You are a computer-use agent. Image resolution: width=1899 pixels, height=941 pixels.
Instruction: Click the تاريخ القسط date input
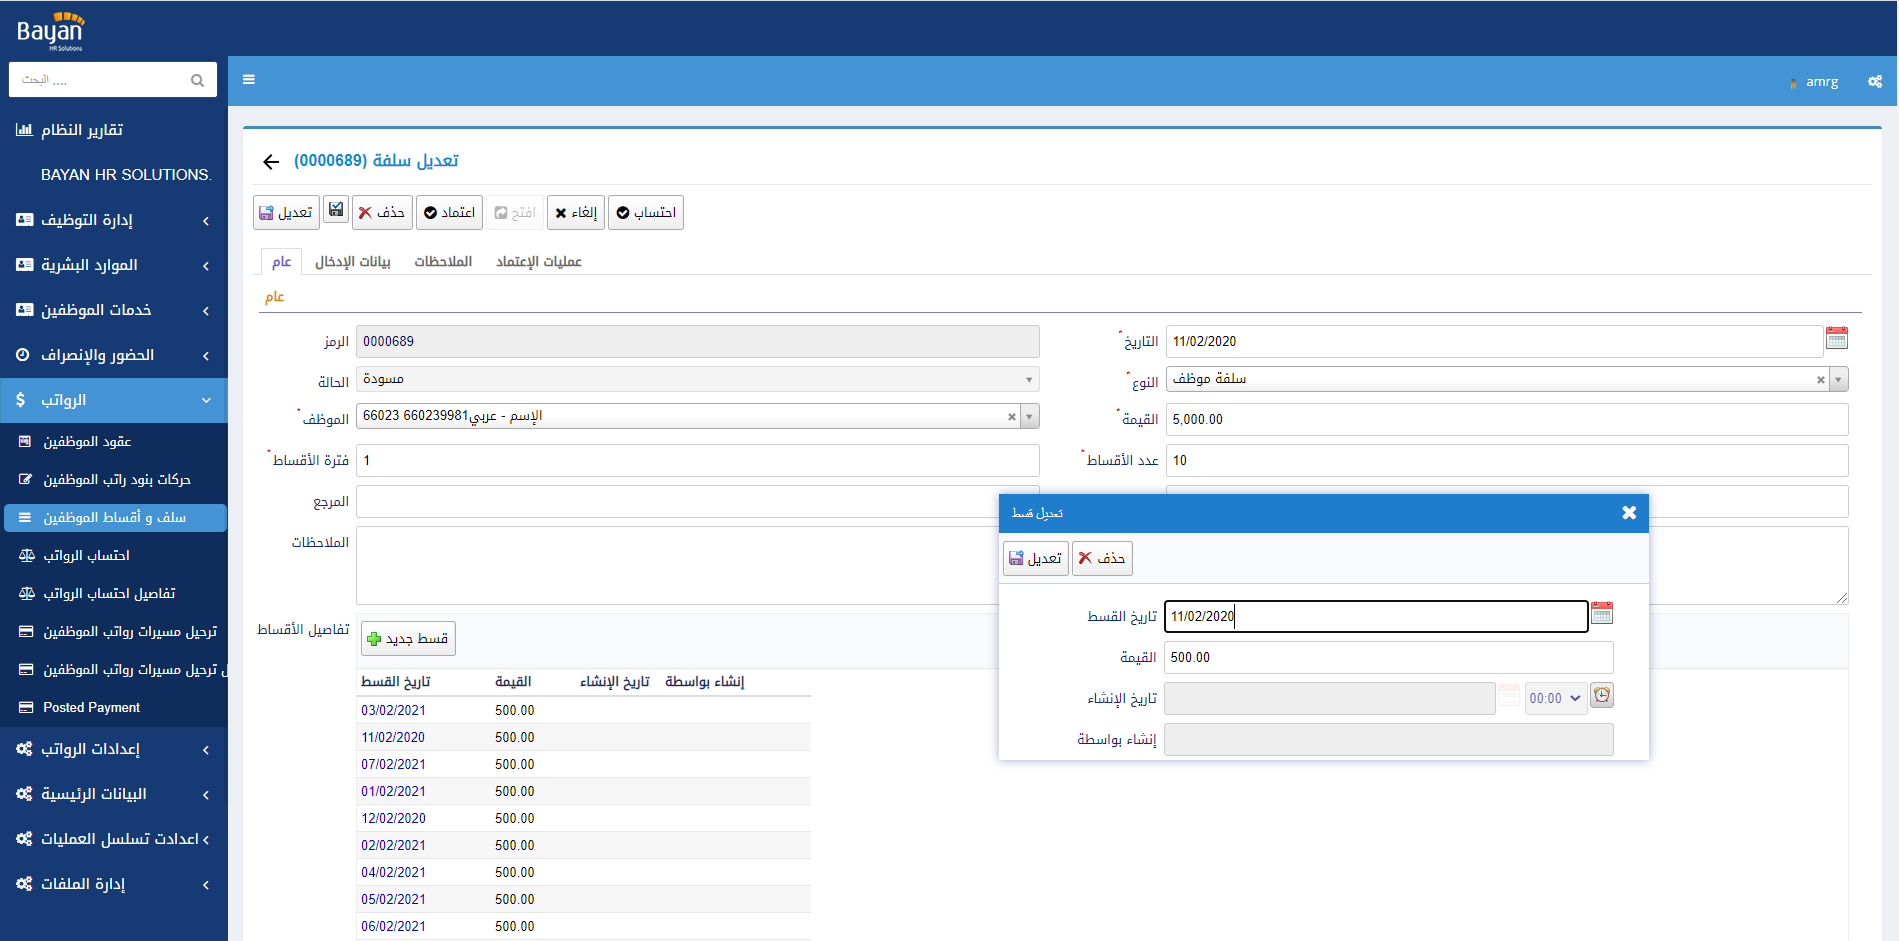point(1376,616)
